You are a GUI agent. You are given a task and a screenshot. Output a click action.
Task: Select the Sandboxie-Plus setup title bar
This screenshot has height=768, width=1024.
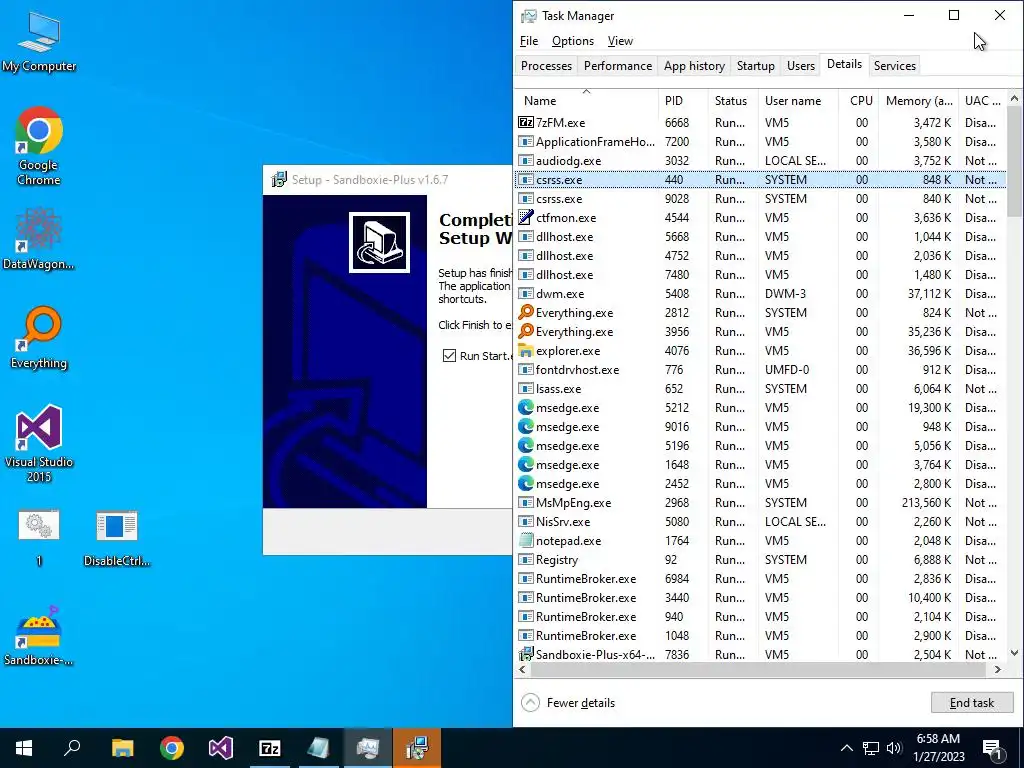coord(388,180)
